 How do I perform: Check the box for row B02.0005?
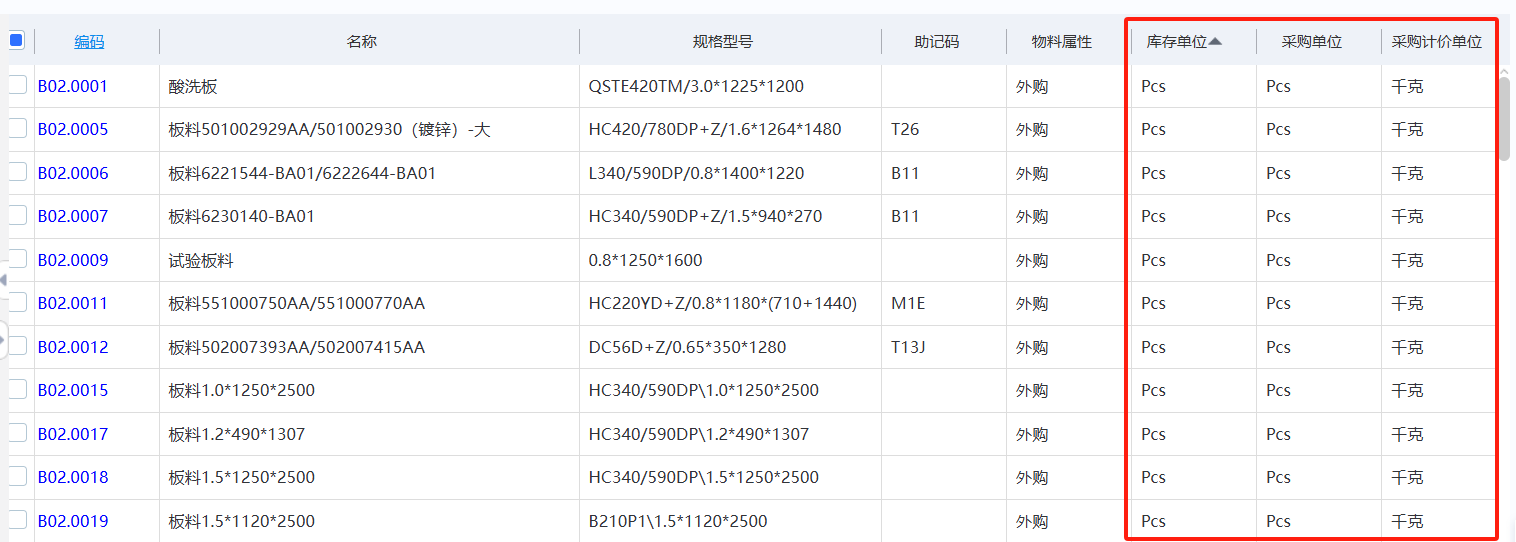(17, 128)
